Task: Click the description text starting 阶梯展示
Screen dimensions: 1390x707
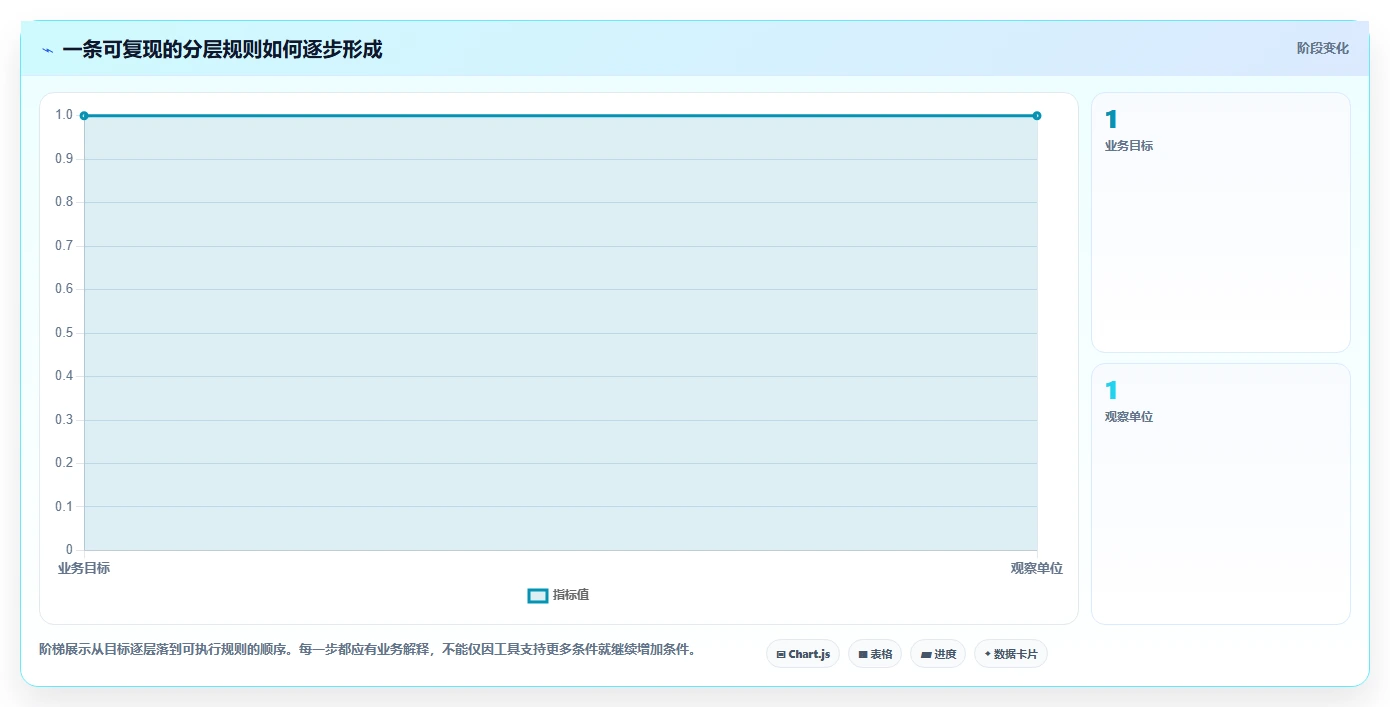Action: 367,650
